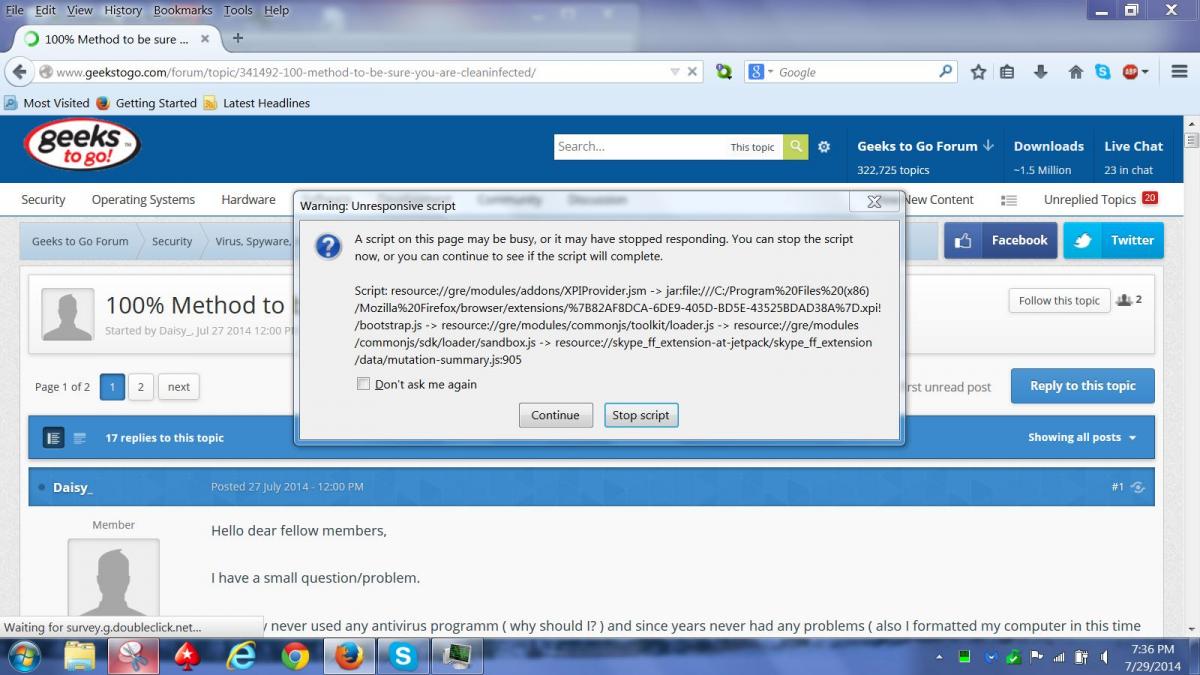1200x675 pixels.
Task: Expand Geeks to Go Forum dropdown arrow
Action: (988, 145)
